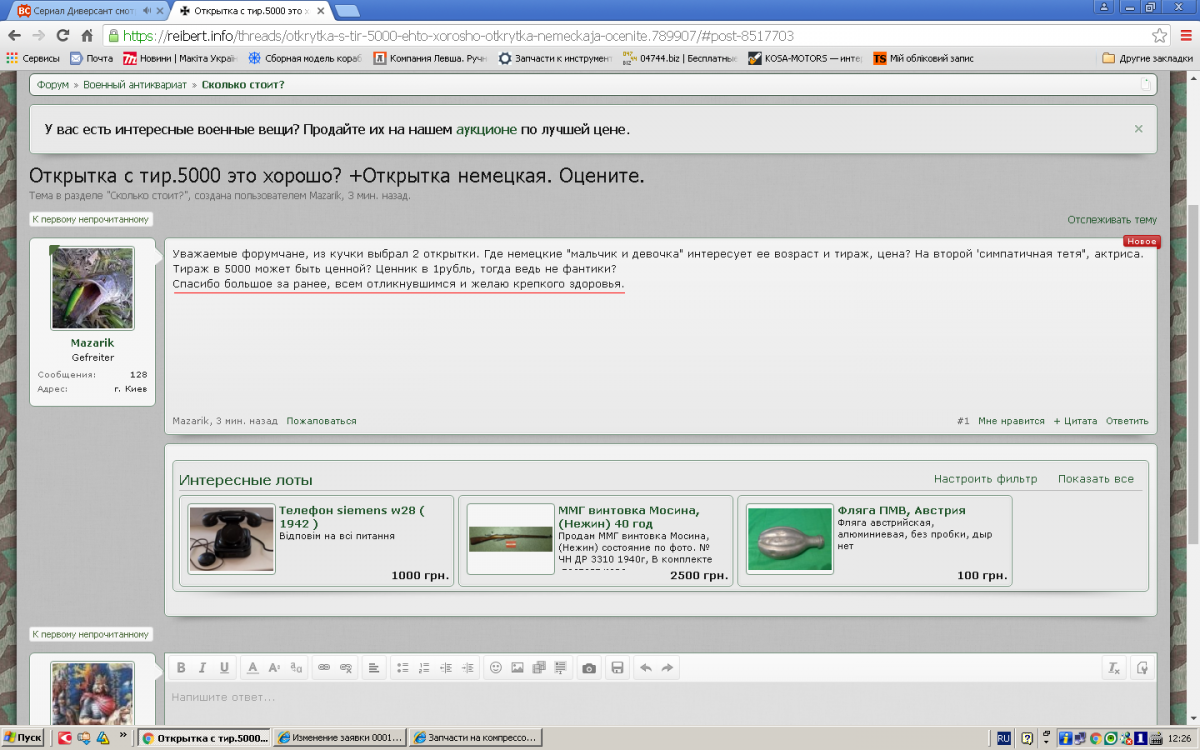Click the smiley emoticon icon in editor

[495, 668]
